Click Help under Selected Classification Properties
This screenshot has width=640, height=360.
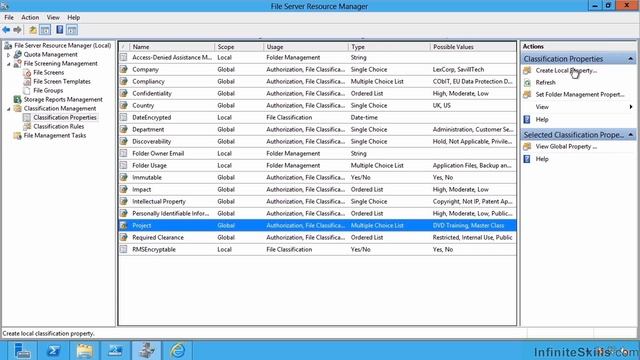tap(542, 159)
